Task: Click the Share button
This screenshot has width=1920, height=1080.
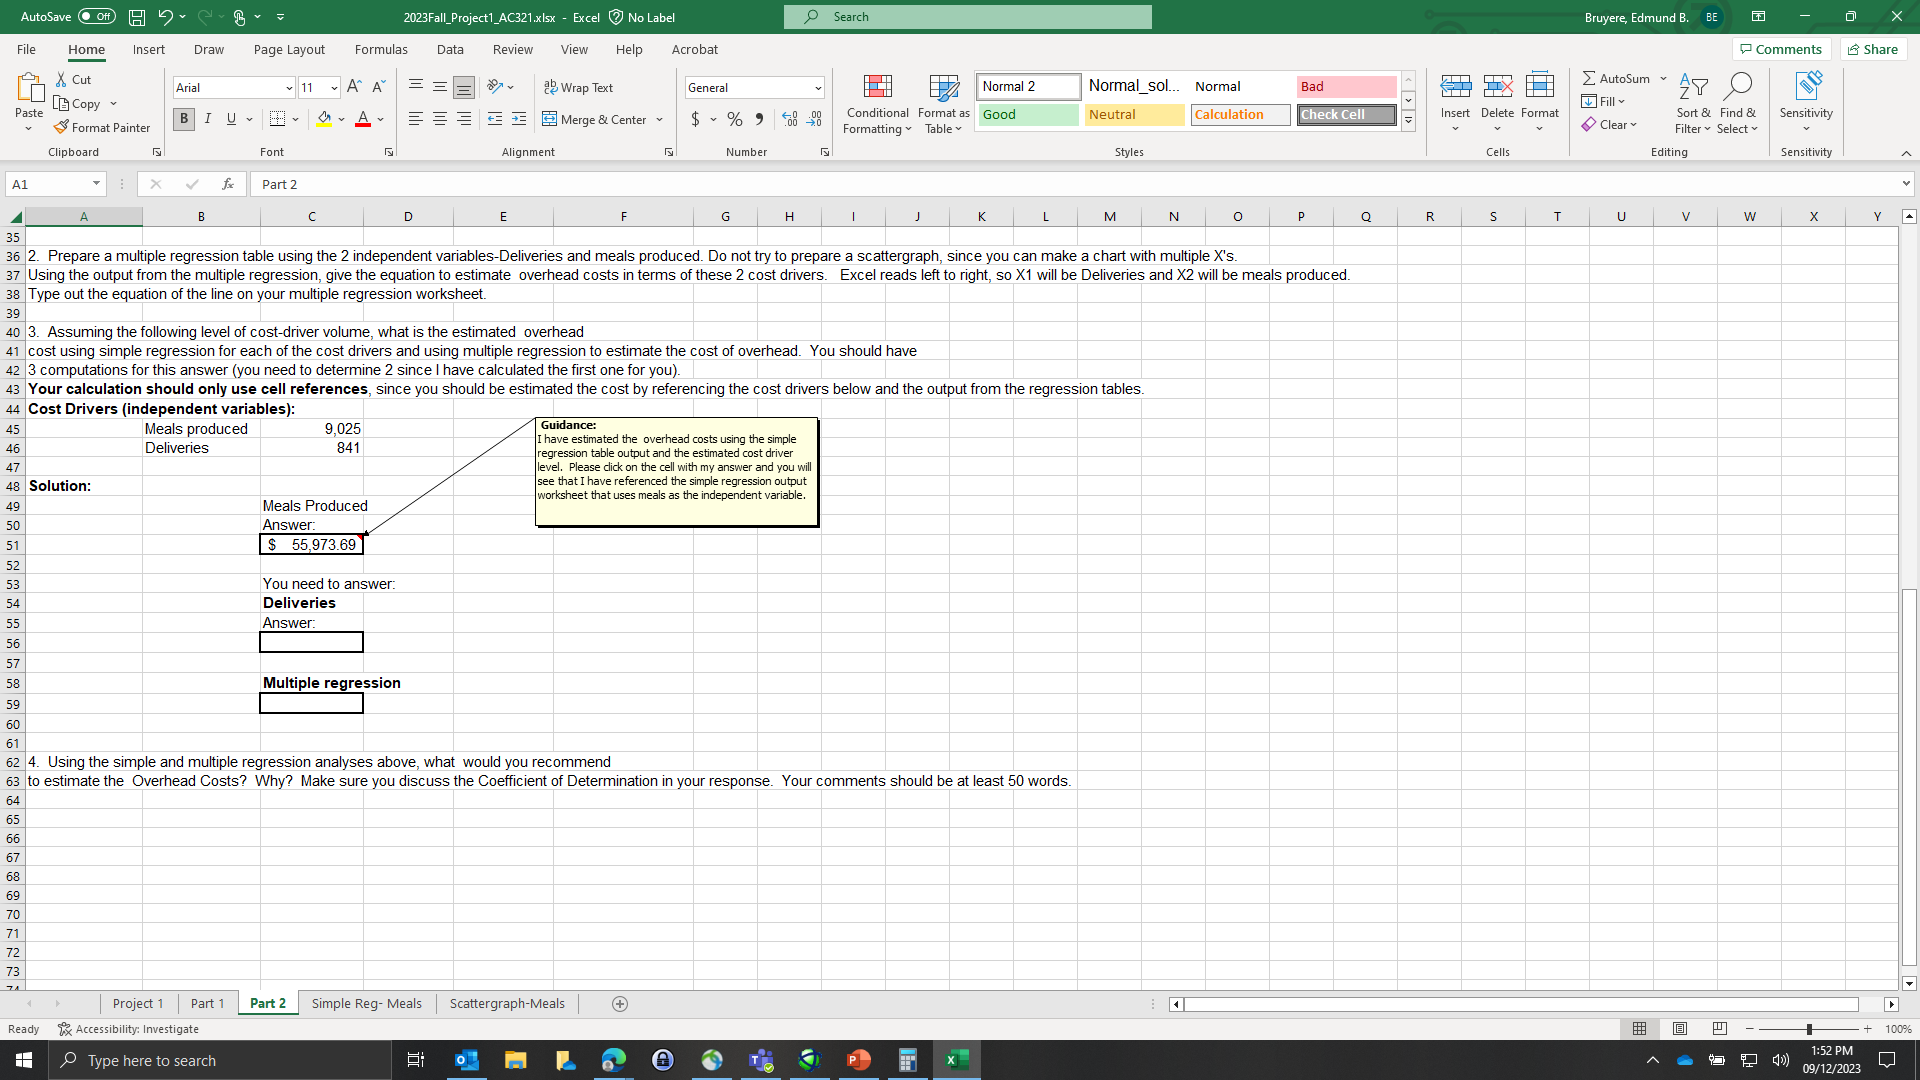Action: click(1873, 49)
